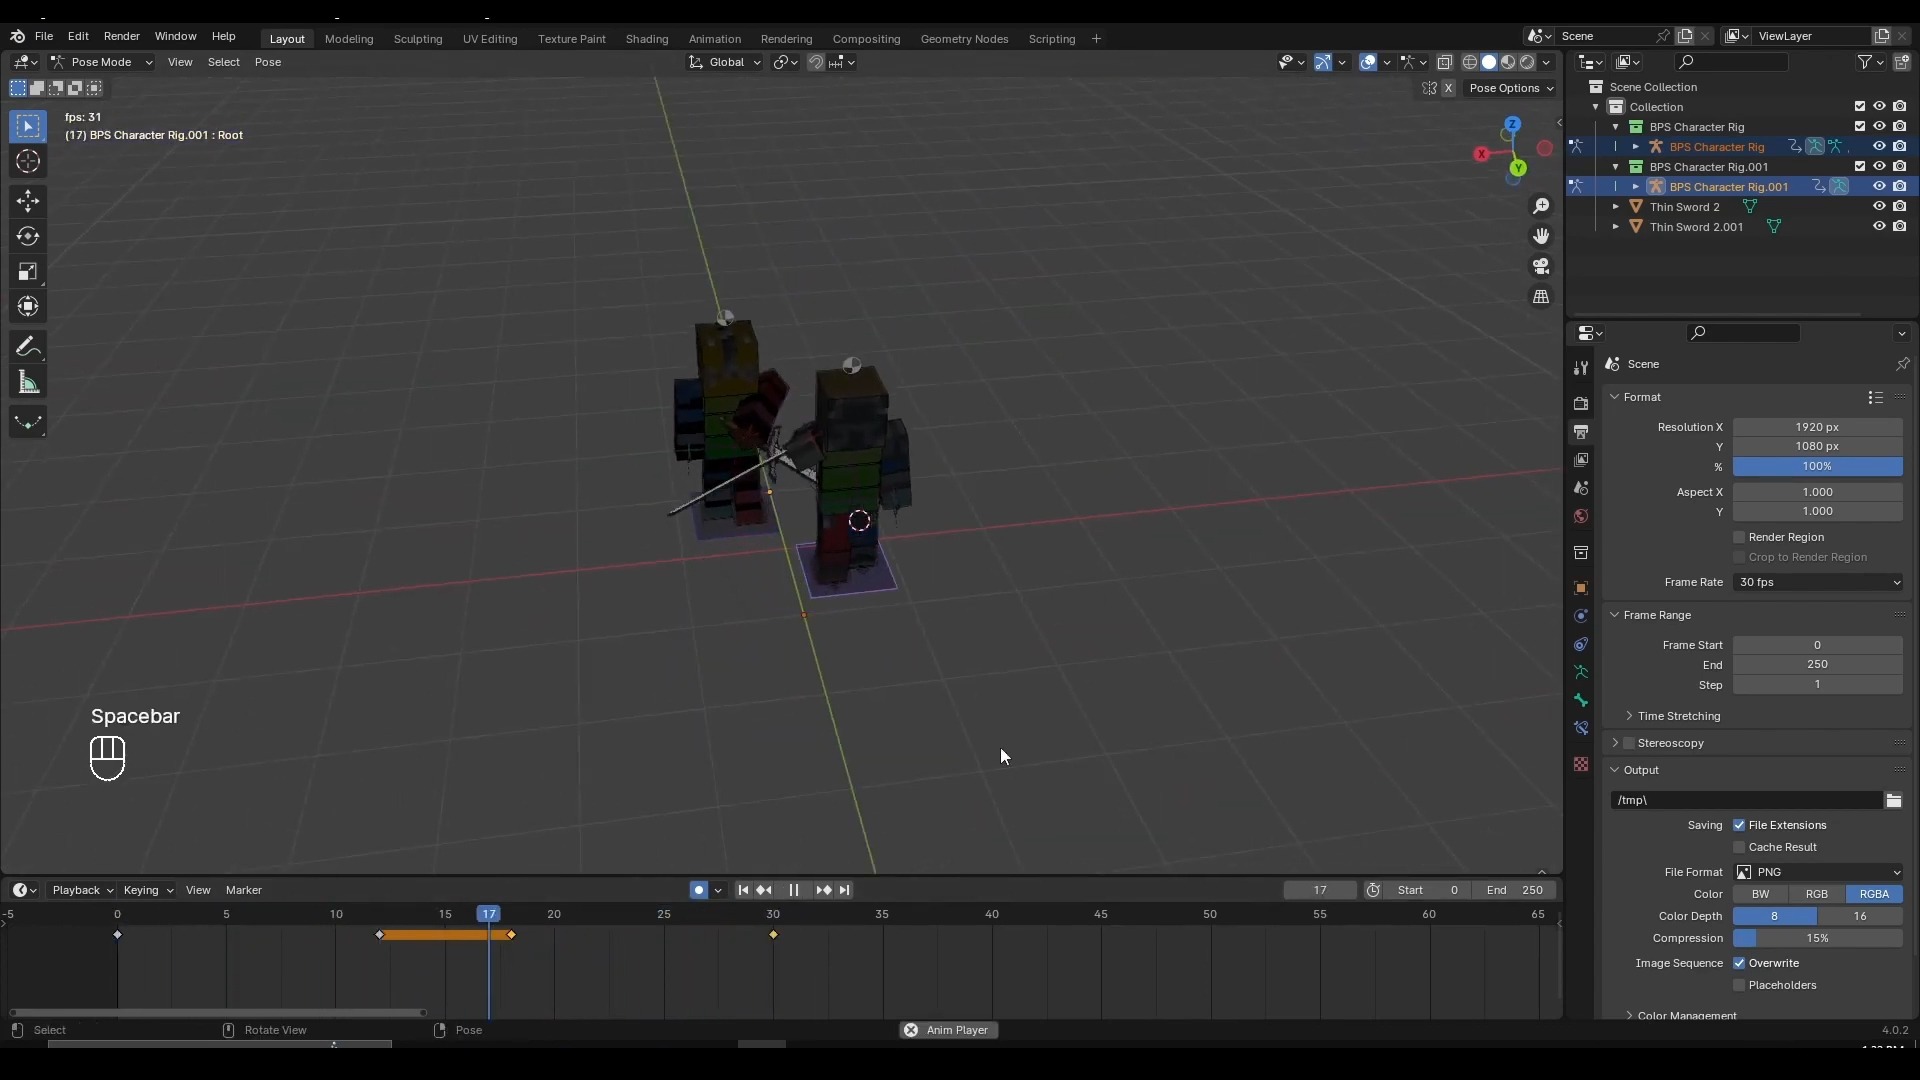Select the Rotate tool
This screenshot has width=1920, height=1080.
[27, 236]
